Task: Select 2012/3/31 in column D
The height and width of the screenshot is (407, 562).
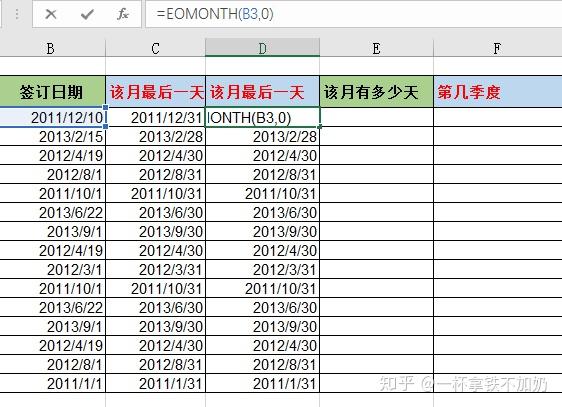Action: [x=262, y=269]
